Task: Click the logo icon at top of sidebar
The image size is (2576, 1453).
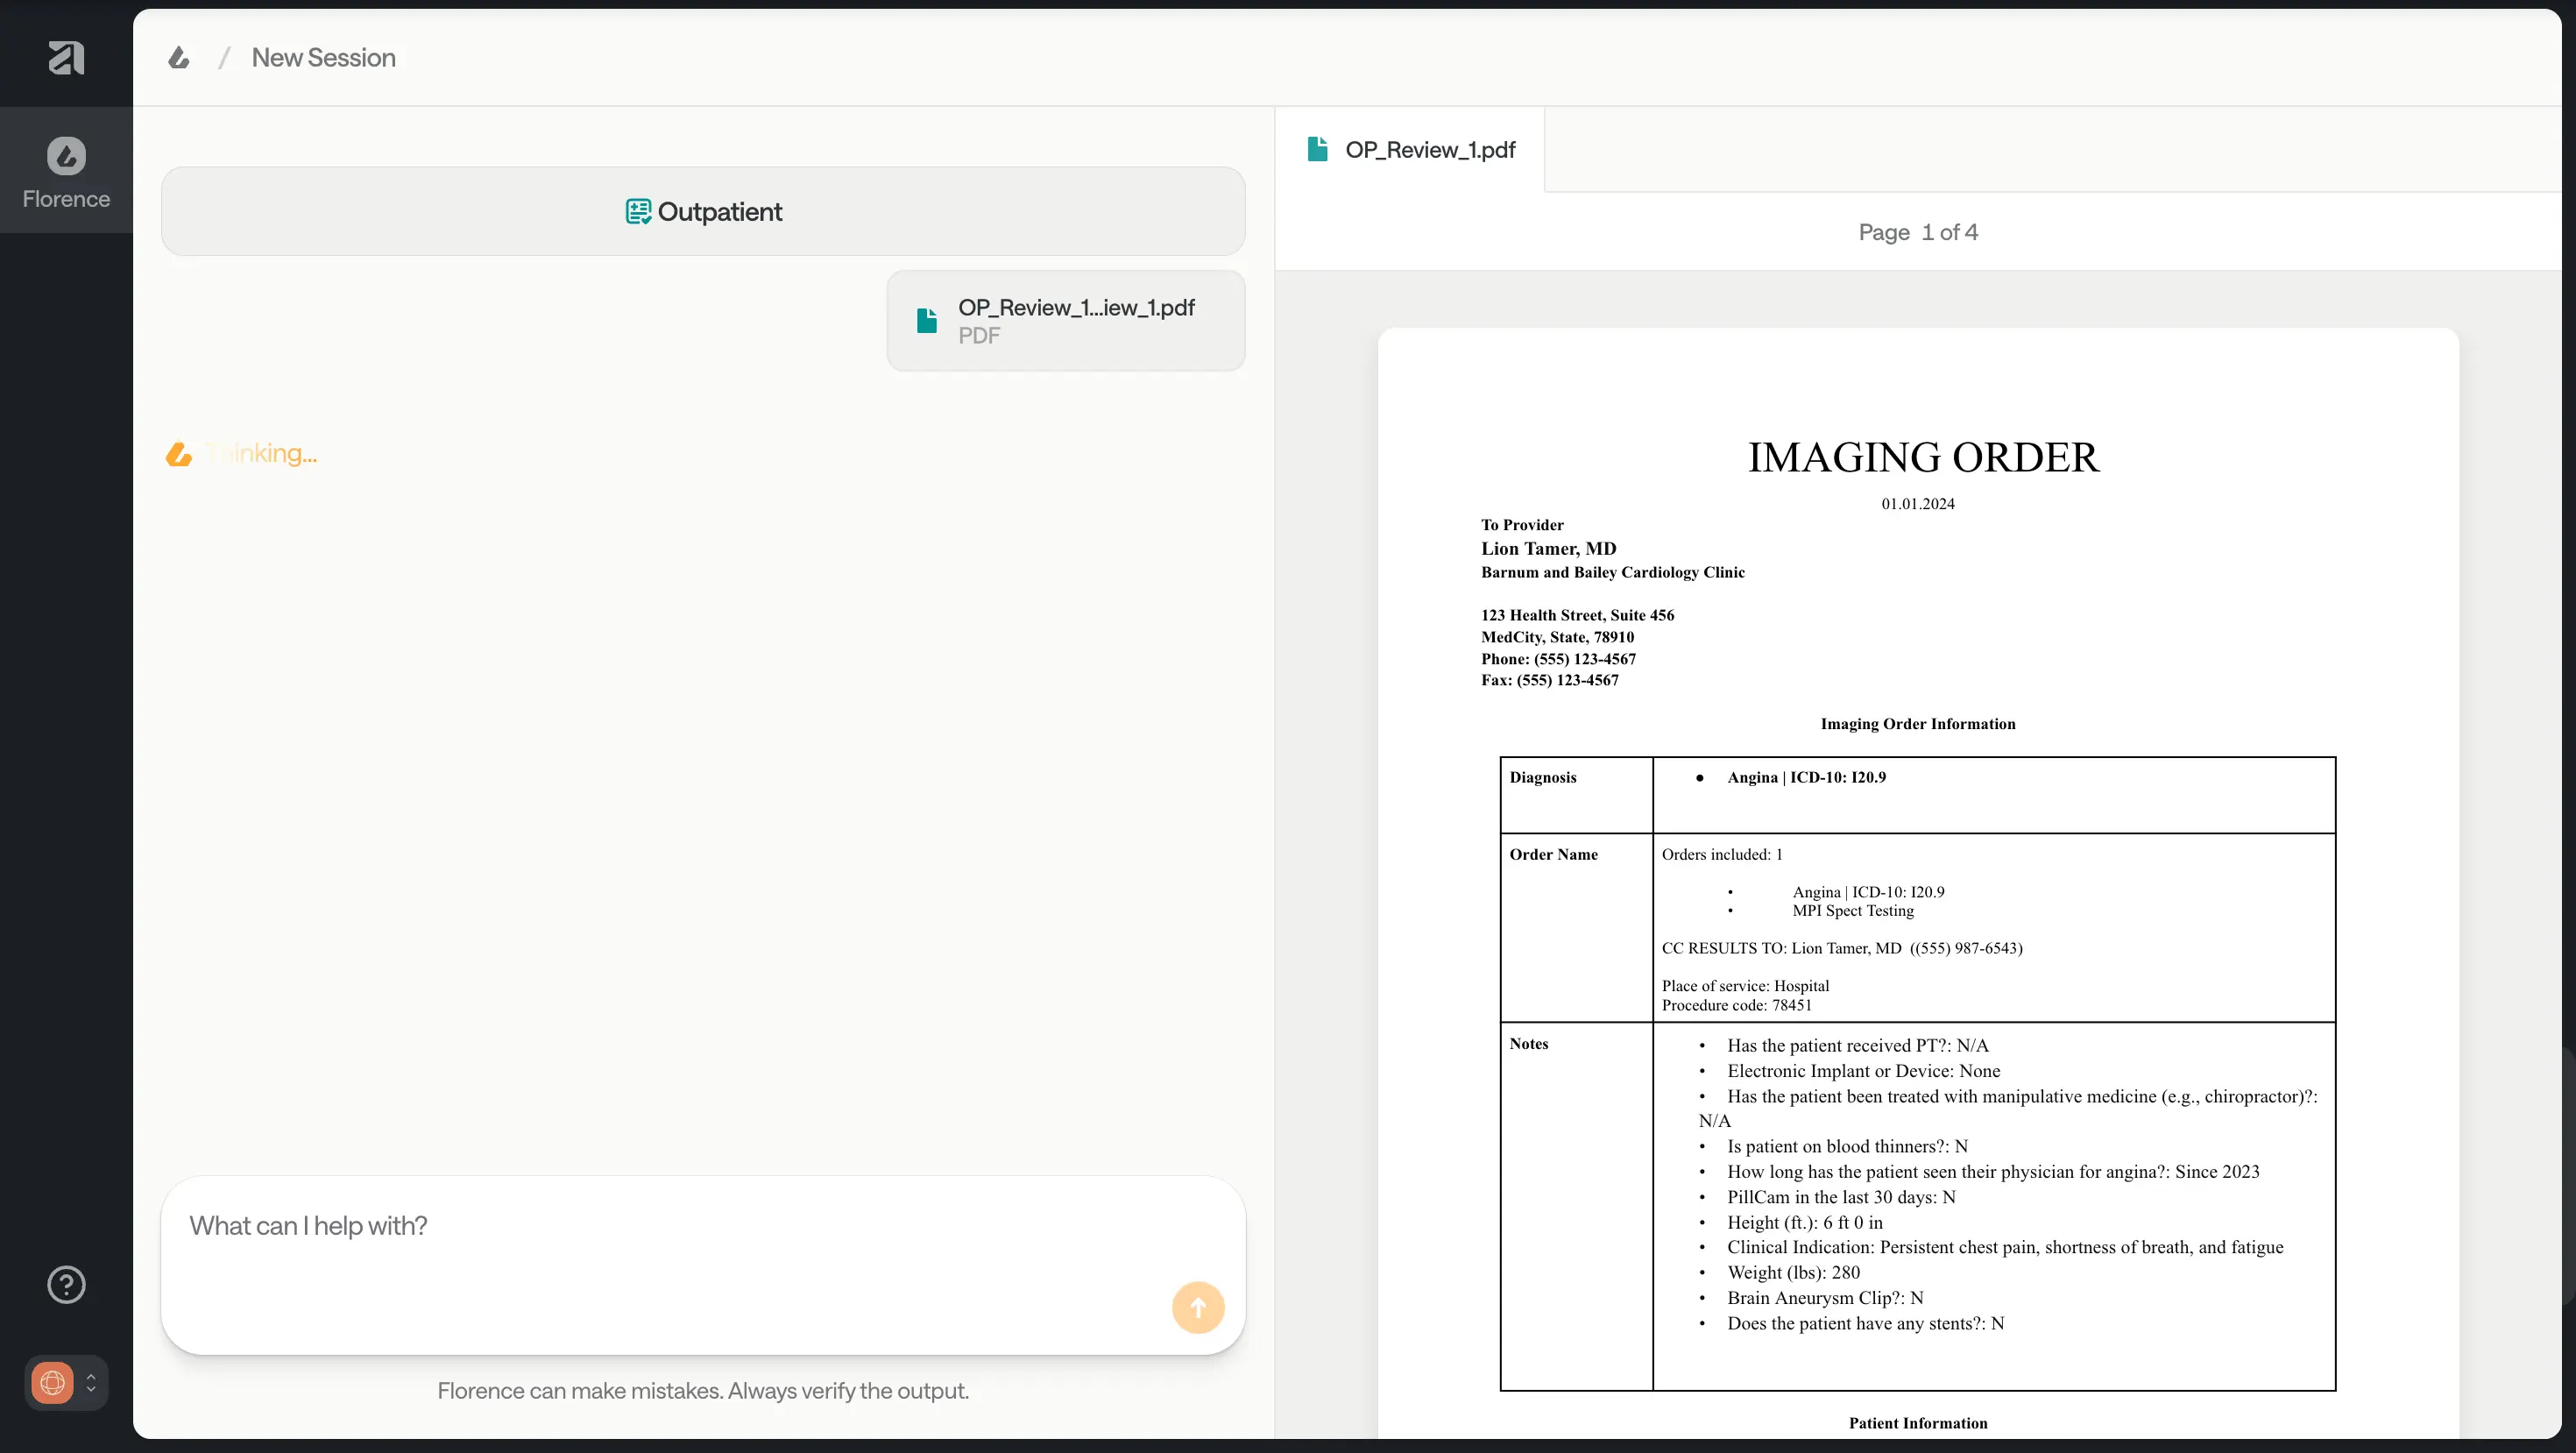Action: pyautogui.click(x=66, y=57)
